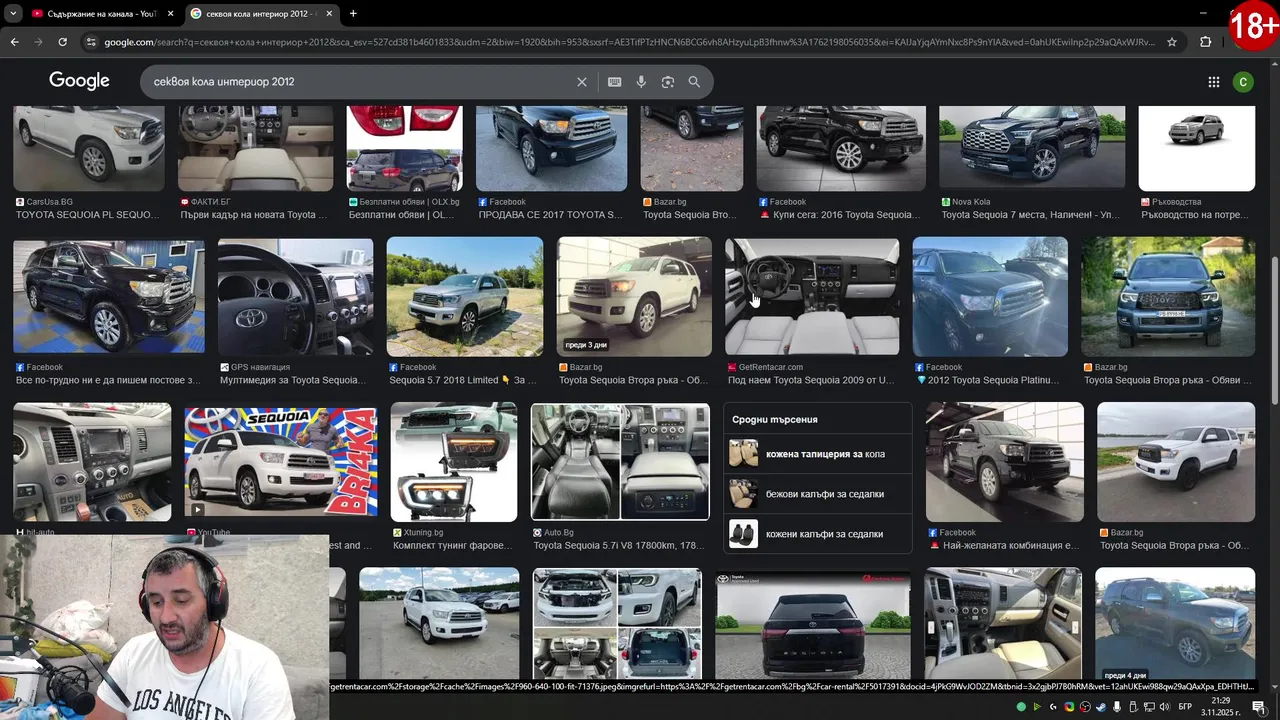1280x720 pixels.
Task: Open the 2012 Toyota Sequoia Platinum image
Action: point(990,297)
